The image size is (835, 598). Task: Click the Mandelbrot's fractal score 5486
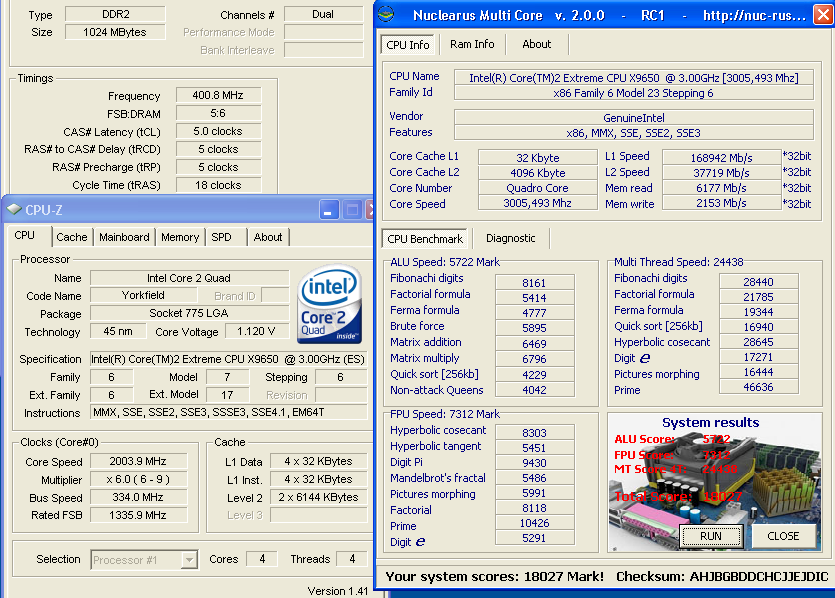pyautogui.click(x=535, y=478)
